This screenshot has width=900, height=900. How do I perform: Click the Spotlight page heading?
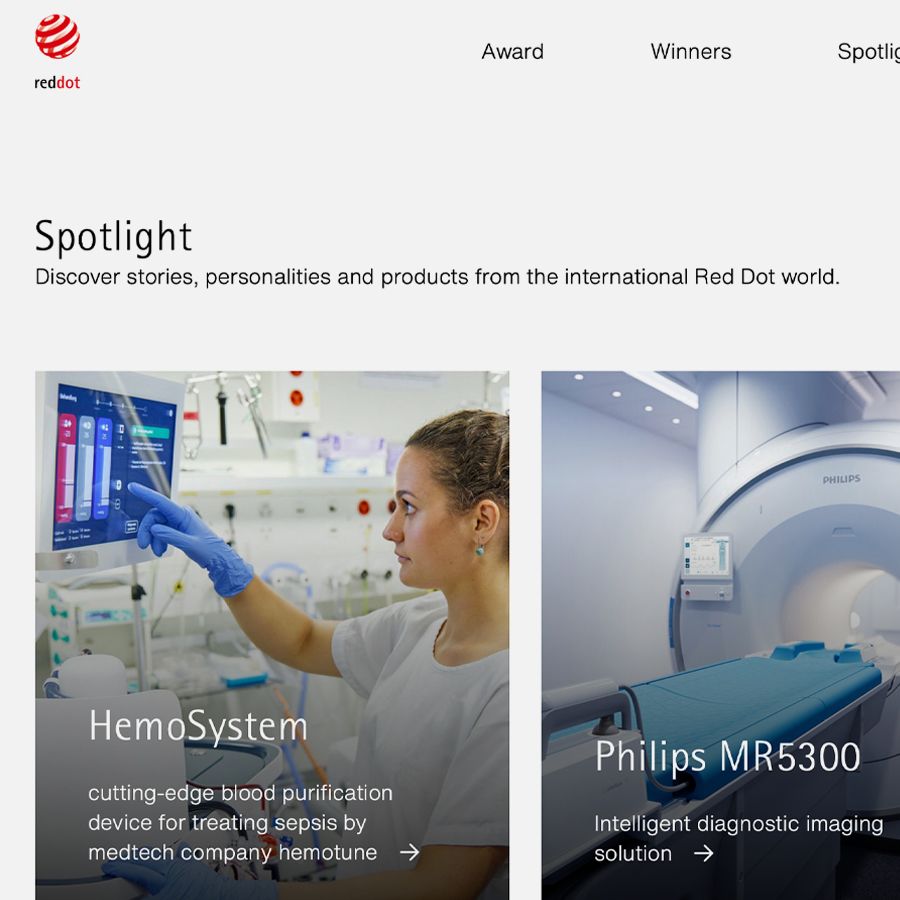(x=113, y=236)
